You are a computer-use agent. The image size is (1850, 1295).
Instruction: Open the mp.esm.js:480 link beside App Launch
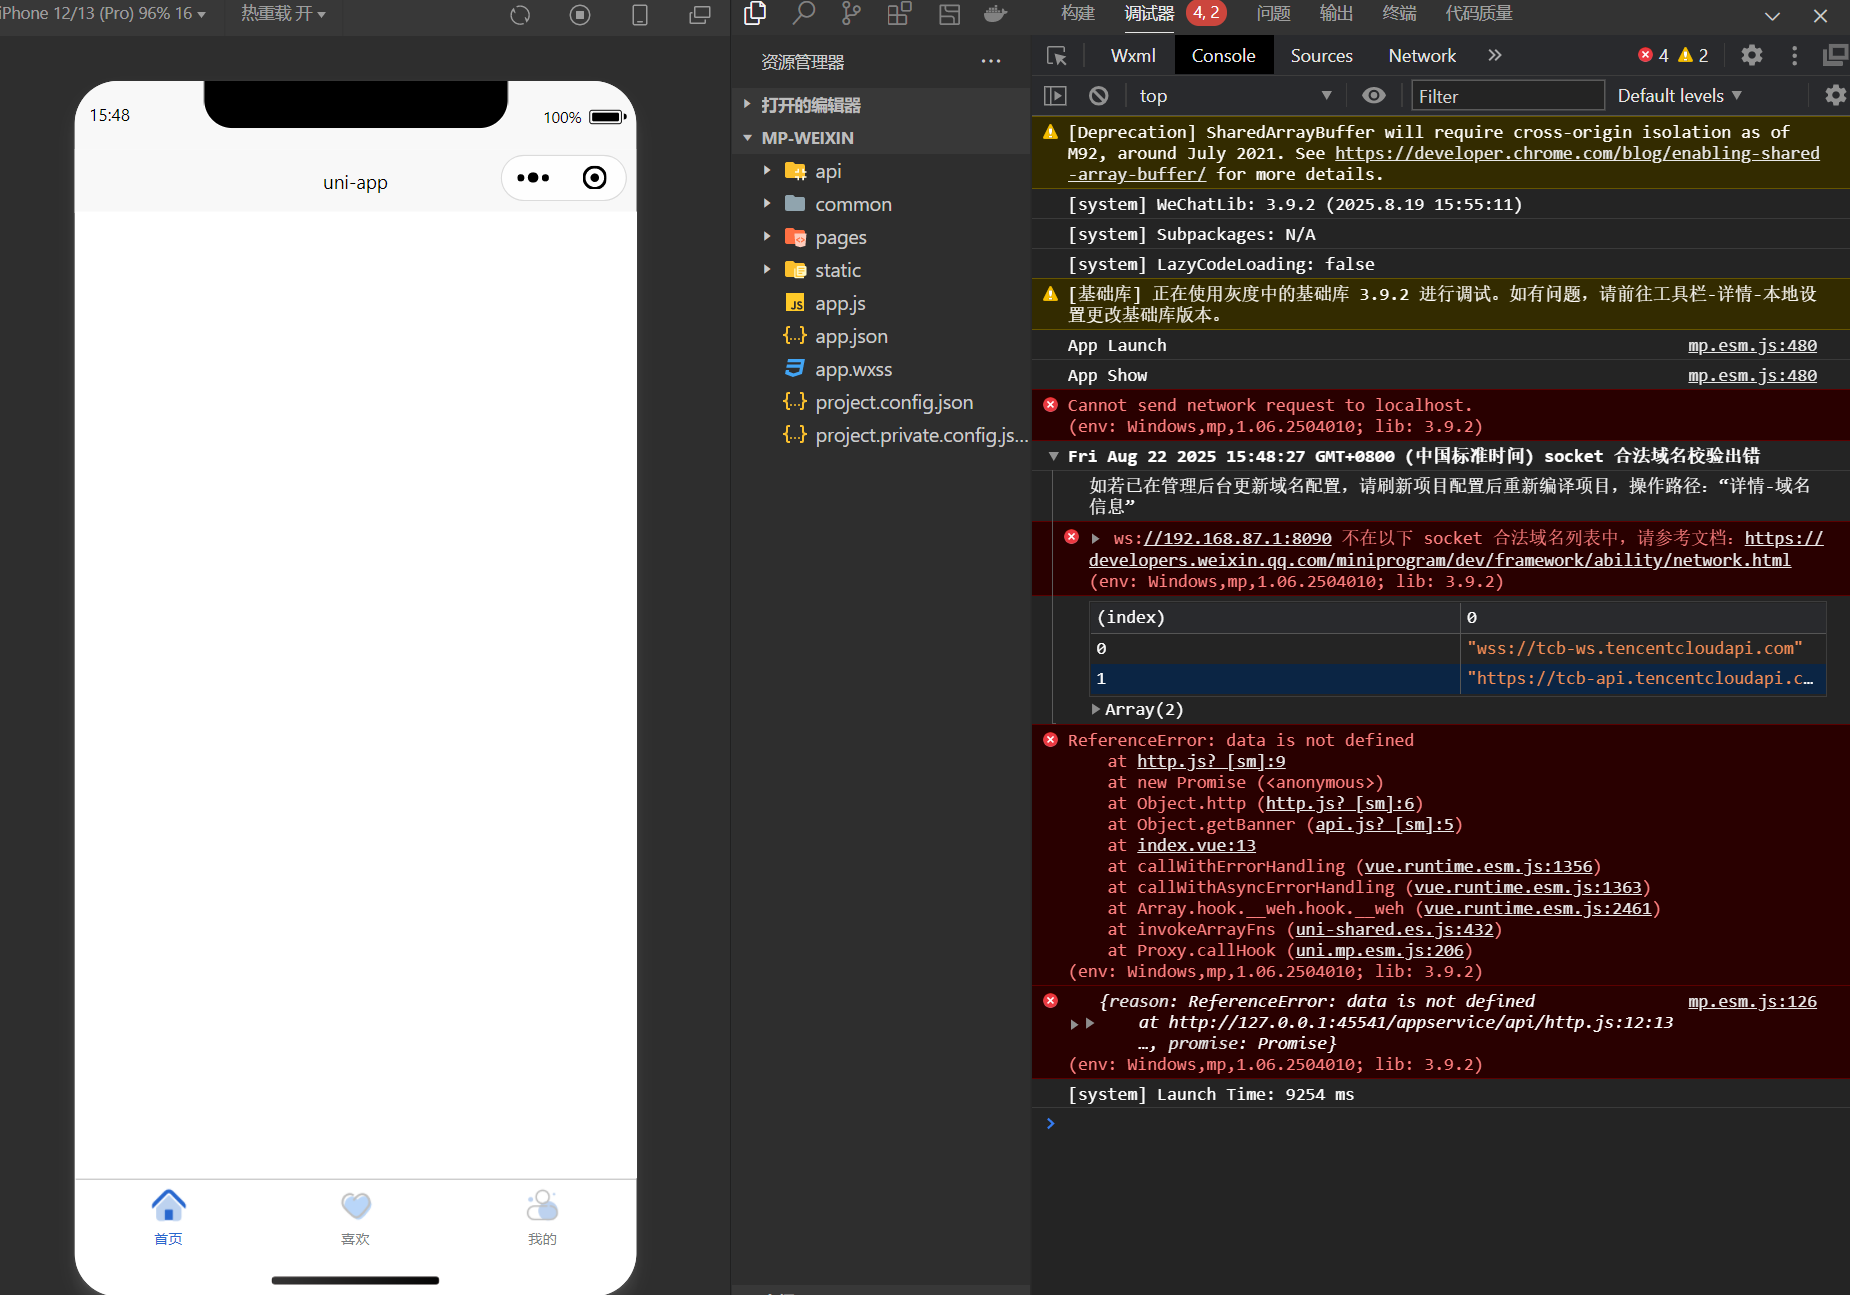pos(1752,345)
